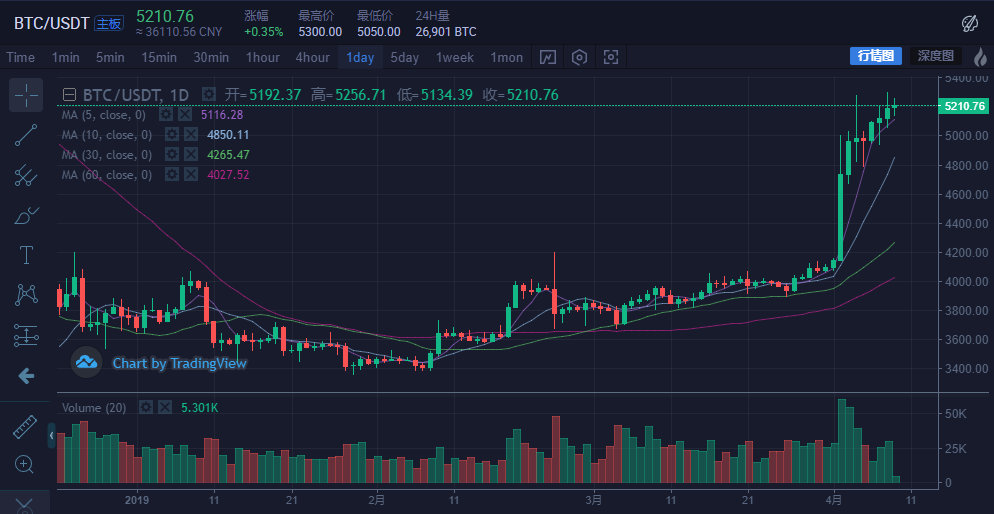This screenshot has width=994, height=514.
Task: Select the brush drawing tool
Action: tap(26, 215)
